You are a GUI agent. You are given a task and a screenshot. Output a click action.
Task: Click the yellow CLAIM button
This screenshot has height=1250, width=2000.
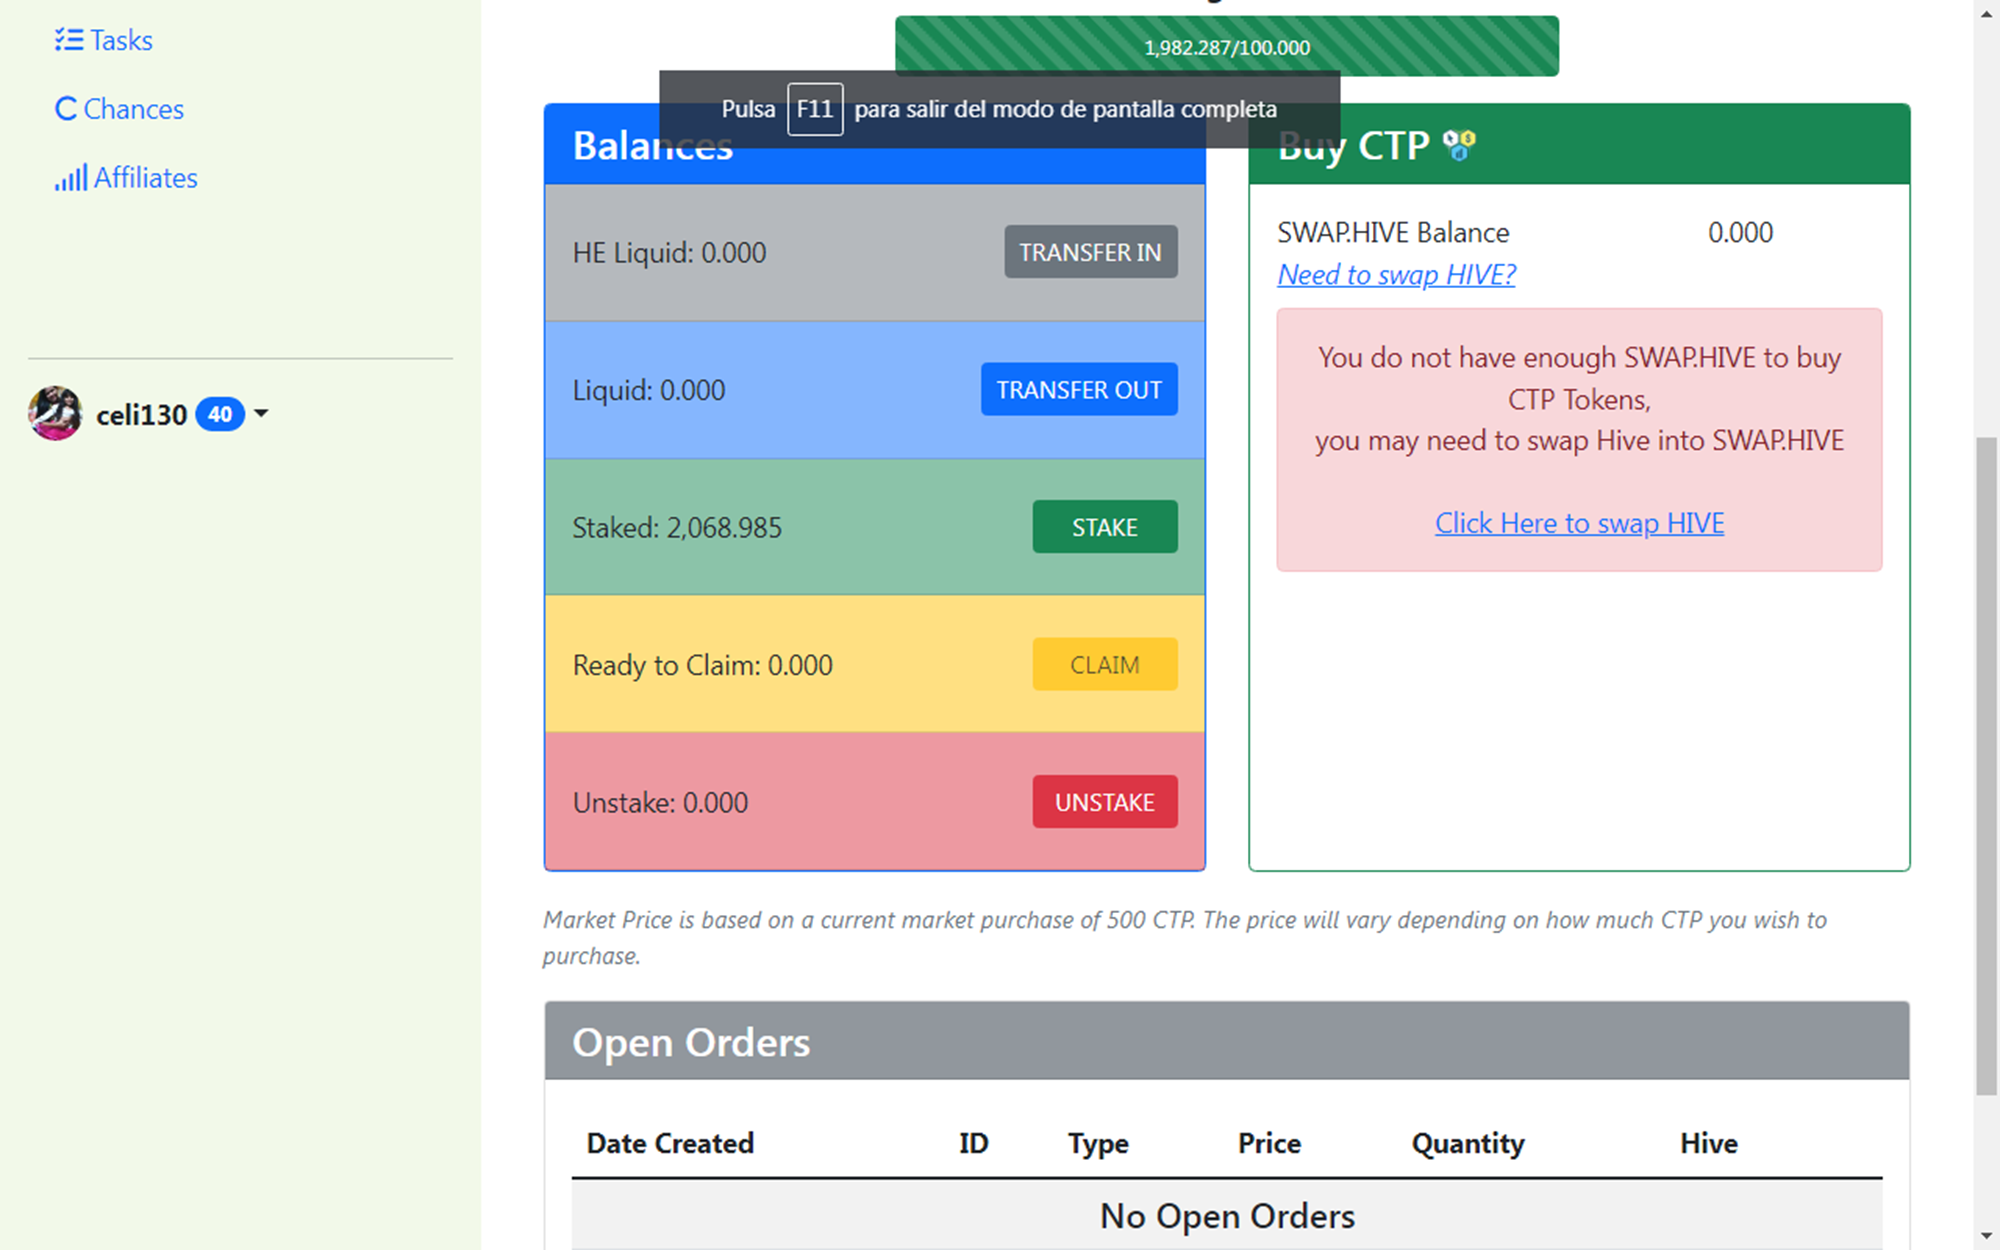point(1105,664)
